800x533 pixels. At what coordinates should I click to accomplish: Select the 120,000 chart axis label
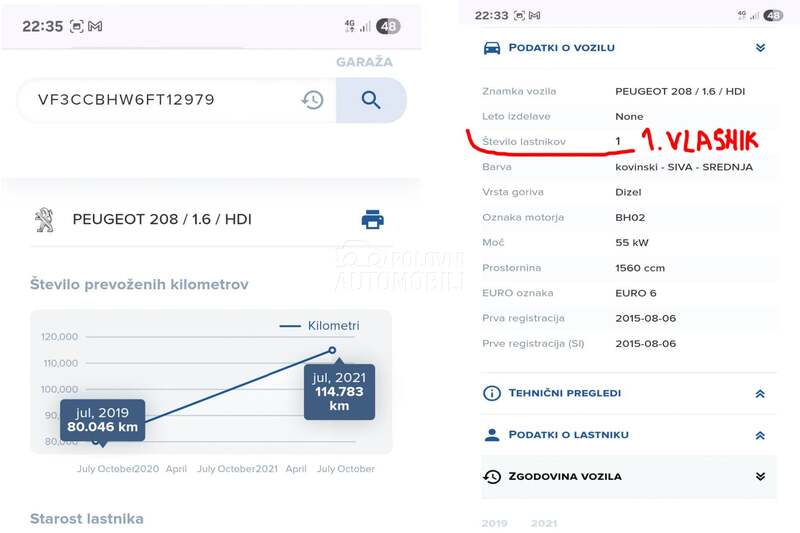[60, 337]
